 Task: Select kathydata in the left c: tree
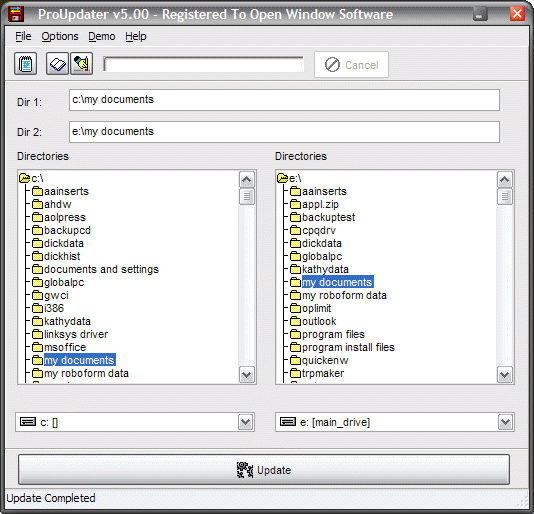tap(61, 321)
